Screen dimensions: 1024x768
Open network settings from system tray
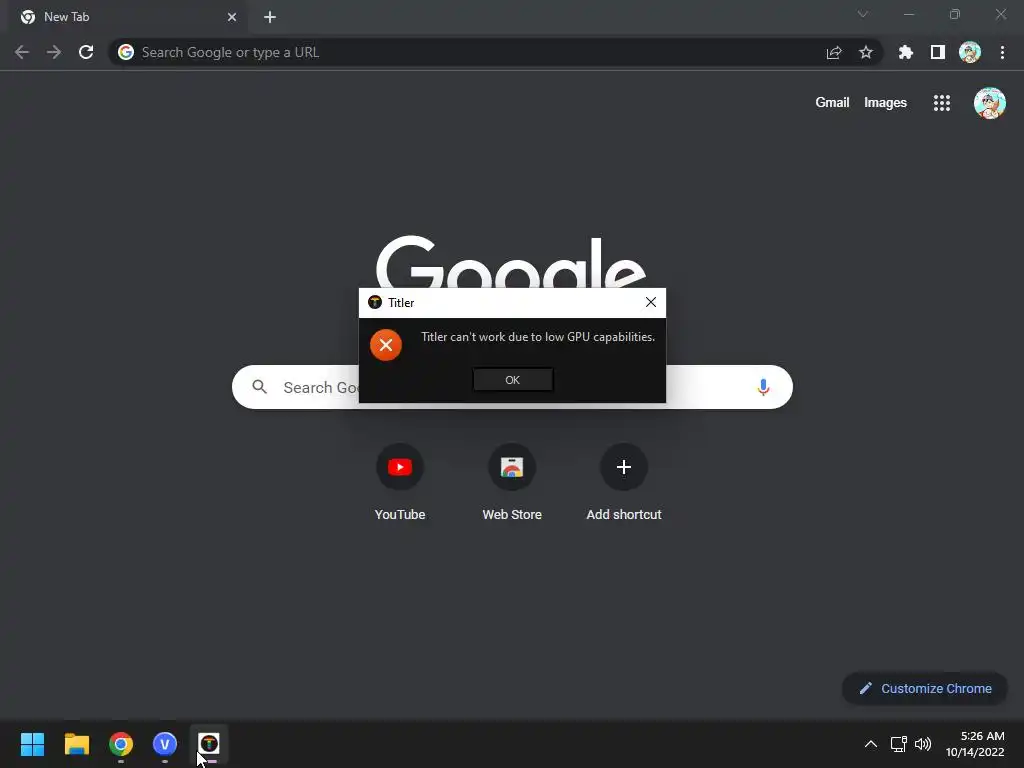coord(899,744)
